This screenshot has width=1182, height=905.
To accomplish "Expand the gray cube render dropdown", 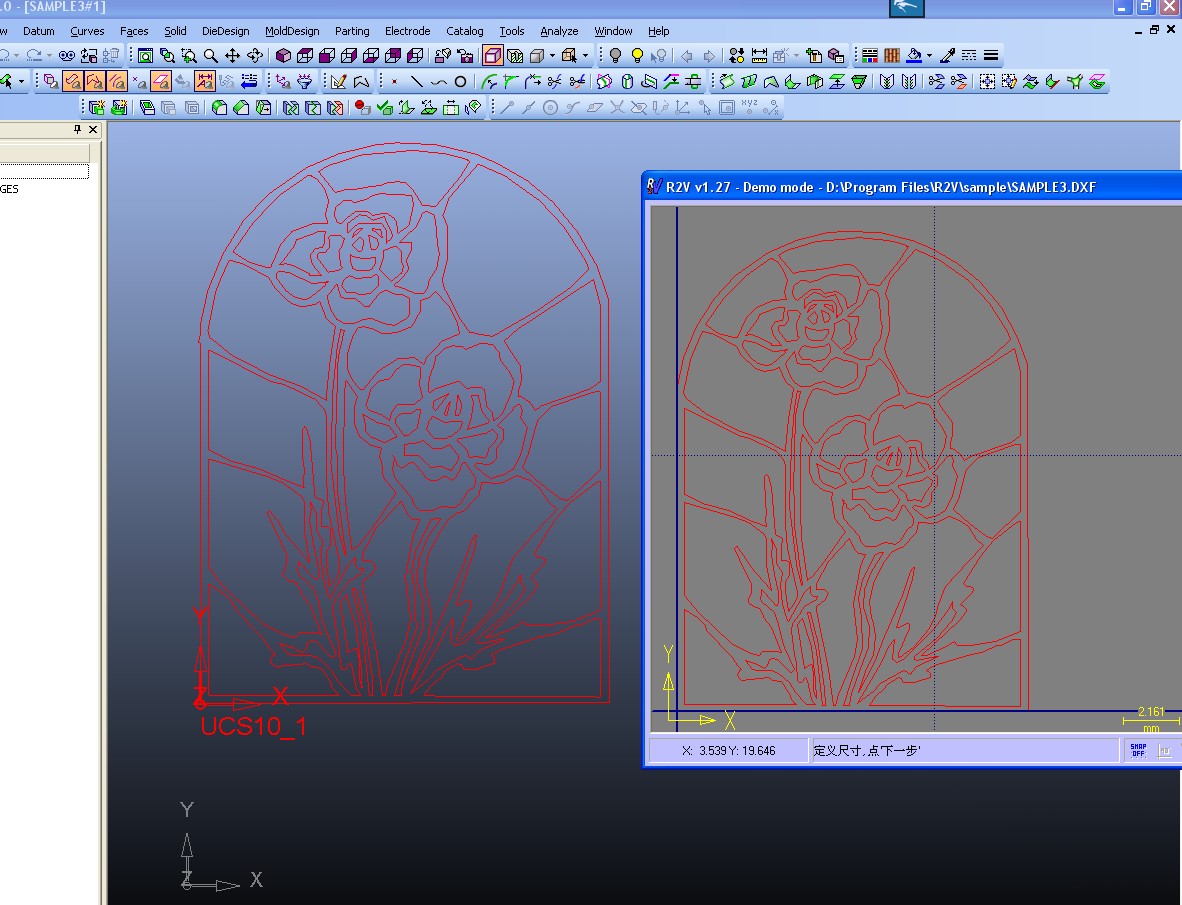I will pyautogui.click(x=552, y=56).
